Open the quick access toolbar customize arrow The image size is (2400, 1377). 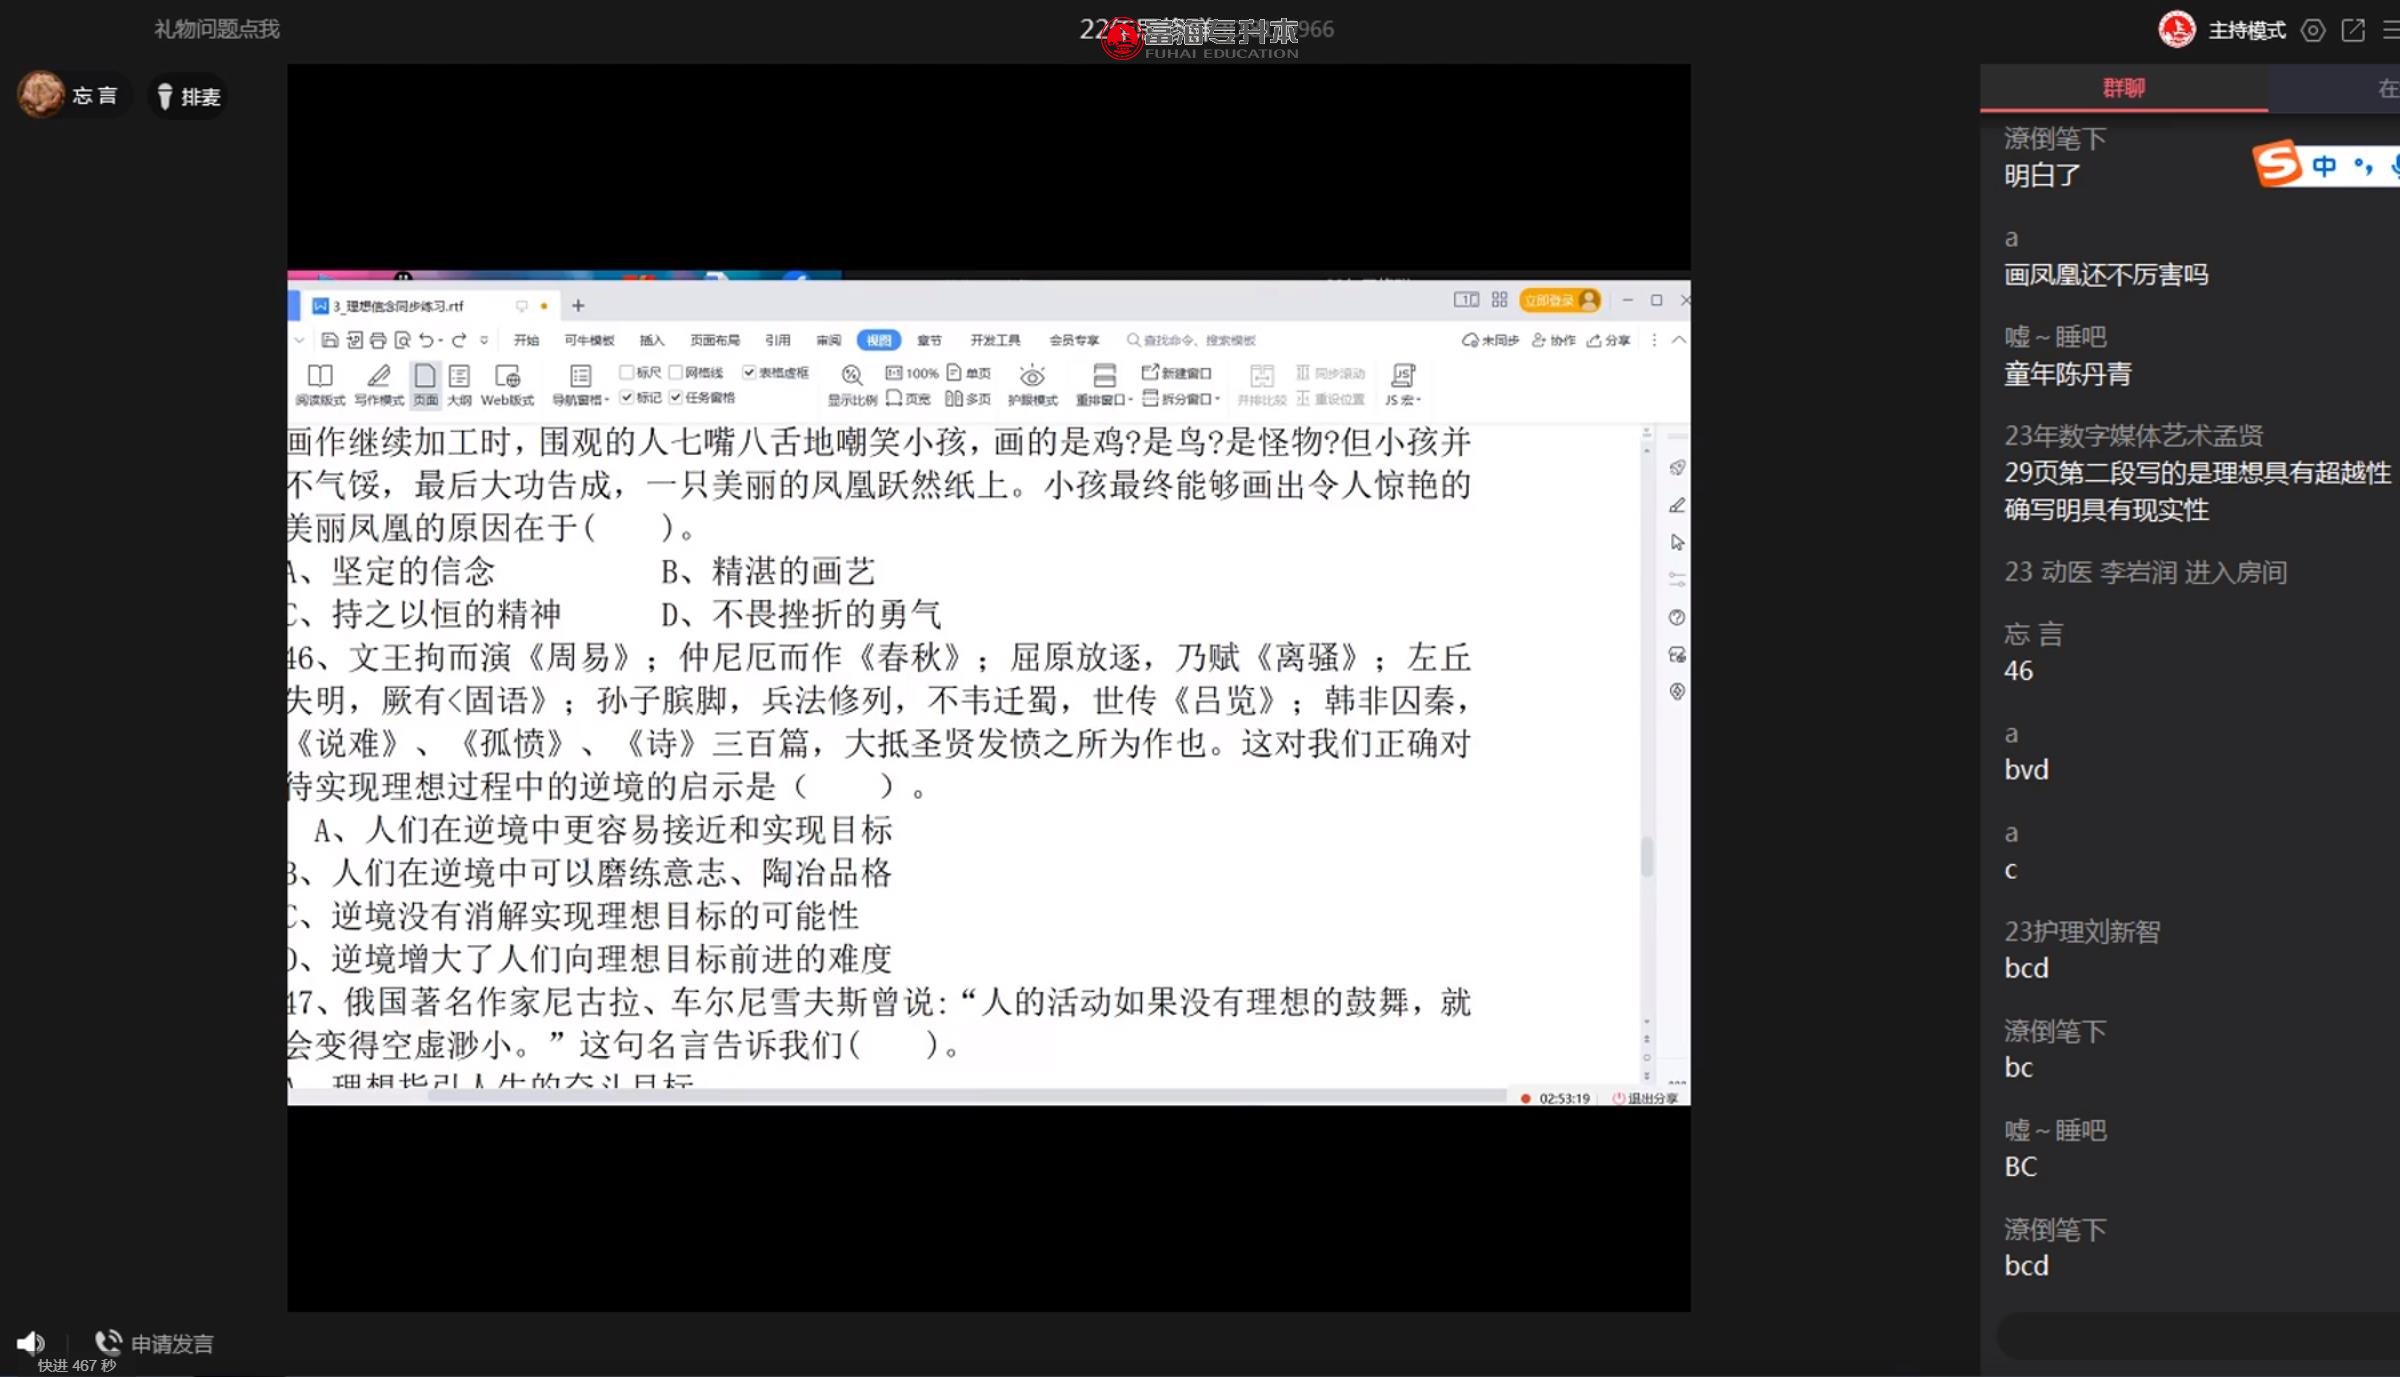click(484, 340)
